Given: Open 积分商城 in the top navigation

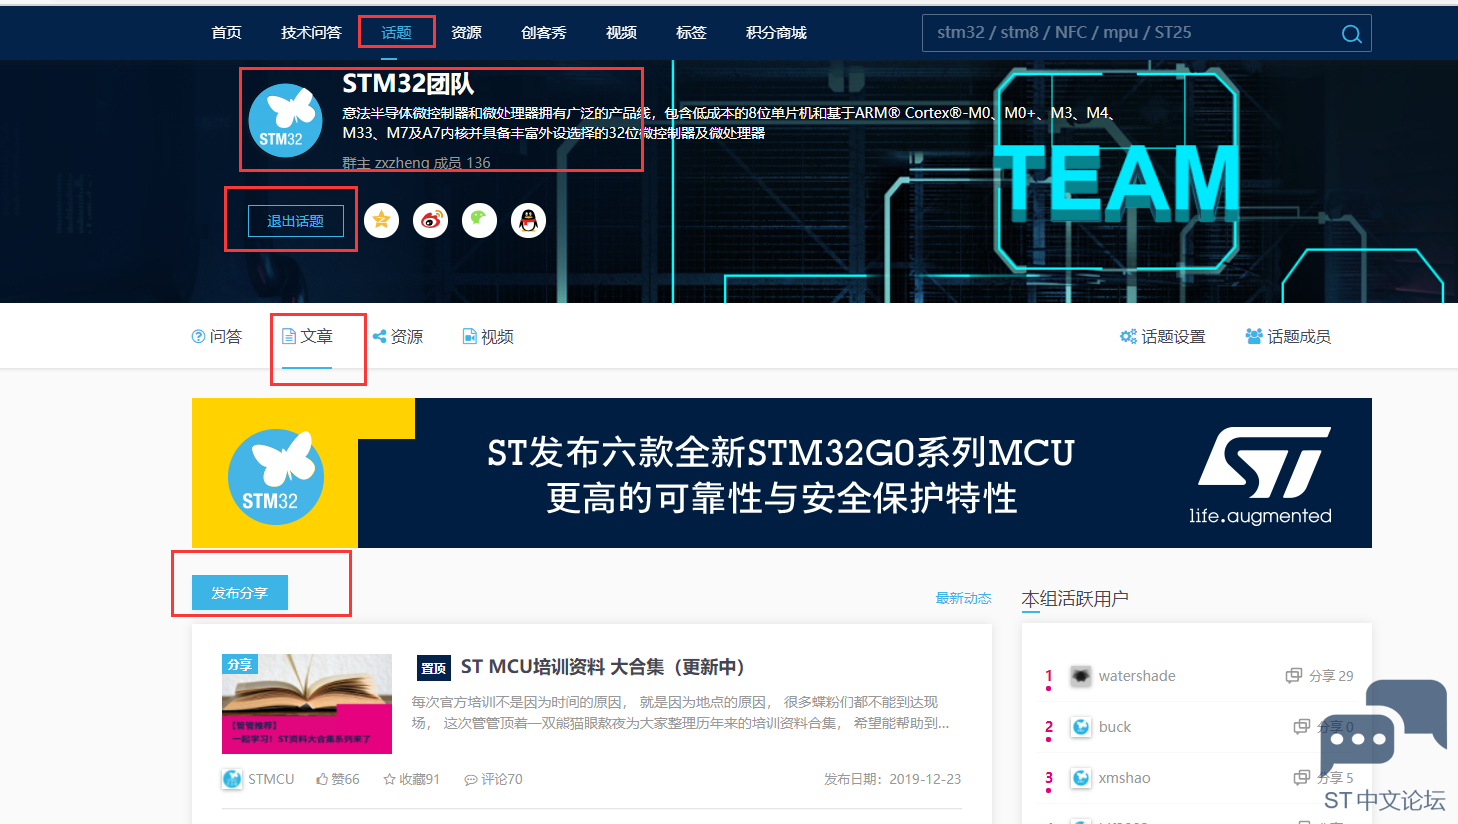Looking at the screenshot, I should (776, 33).
